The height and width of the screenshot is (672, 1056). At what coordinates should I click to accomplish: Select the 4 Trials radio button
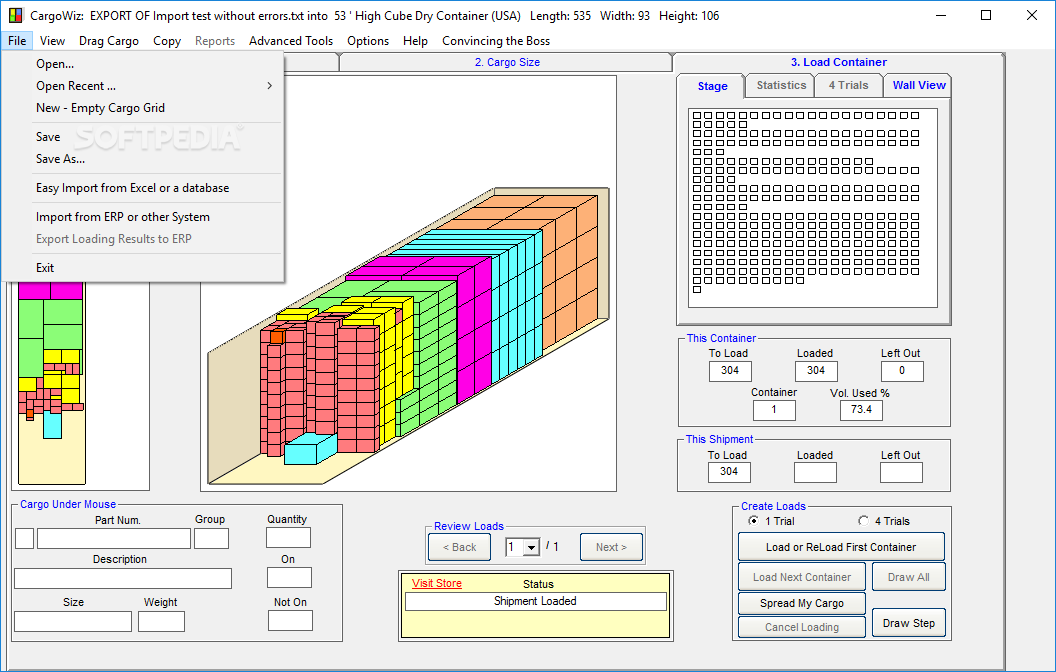click(x=863, y=520)
